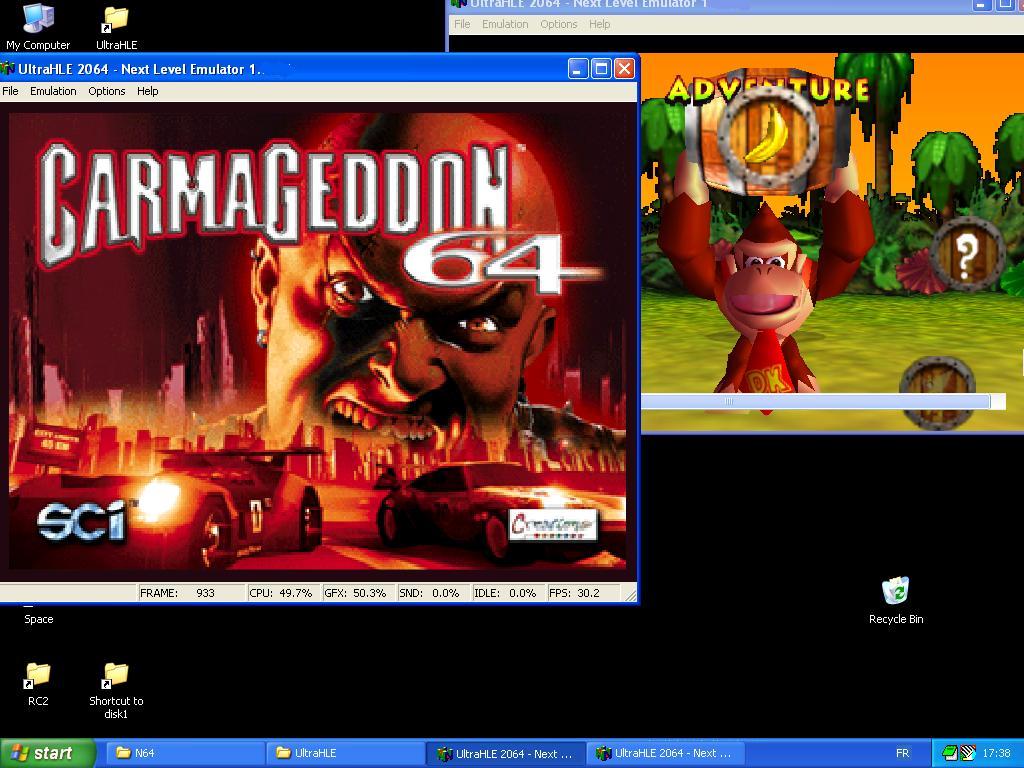
Task: Click the FRAME 933 status bar entry
Action: (191, 593)
